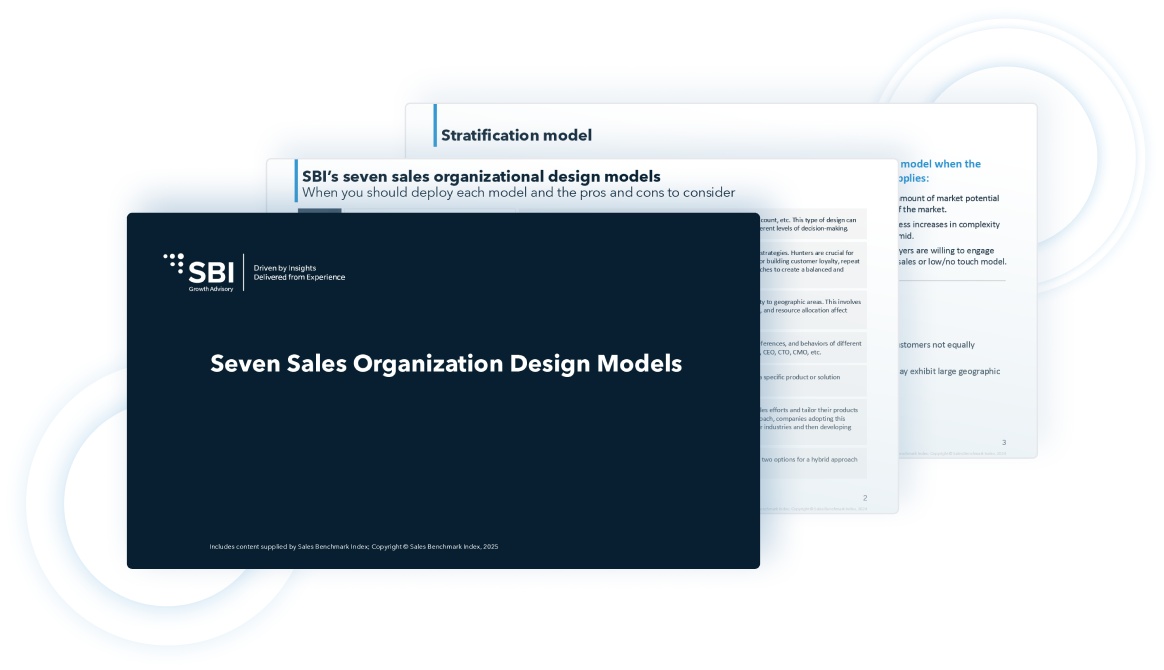Click the 'When you should deploy each model' subtitle
Screen dimensions: 1164x670
point(518,192)
